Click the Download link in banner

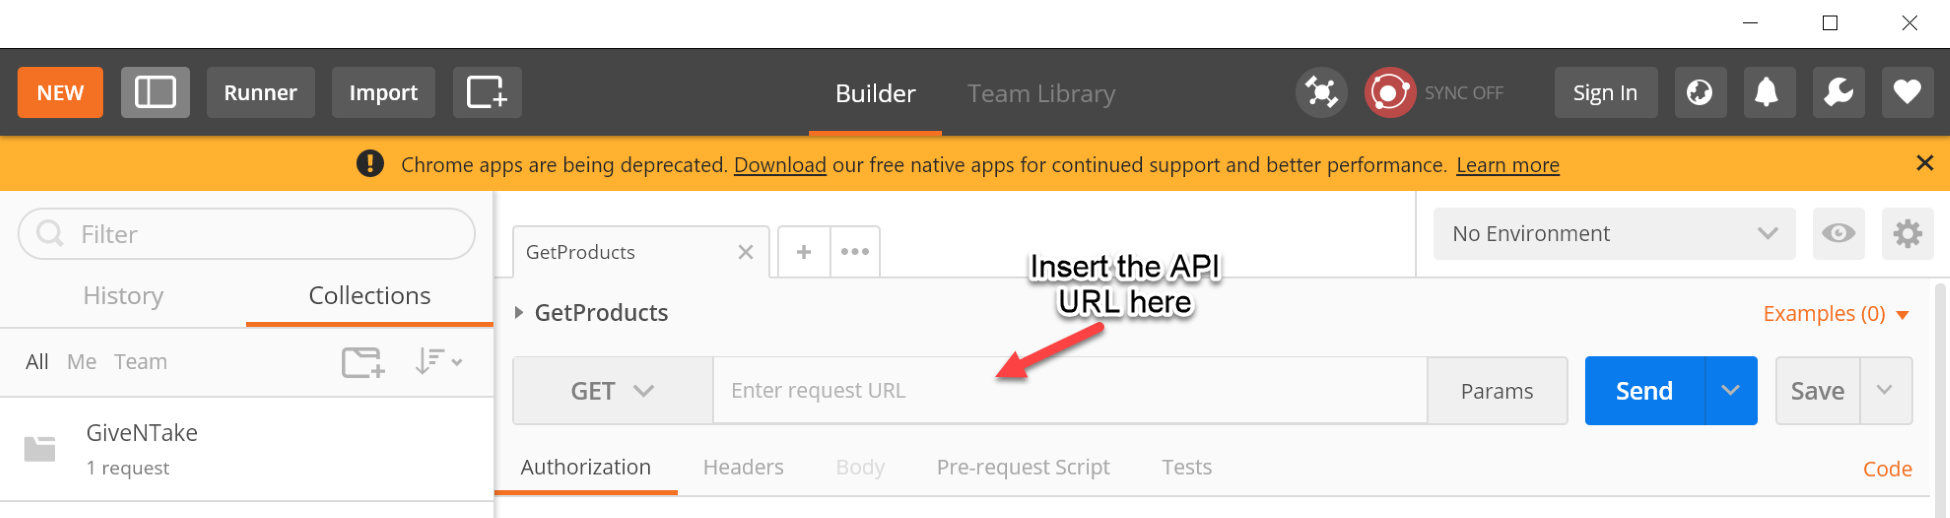click(780, 165)
